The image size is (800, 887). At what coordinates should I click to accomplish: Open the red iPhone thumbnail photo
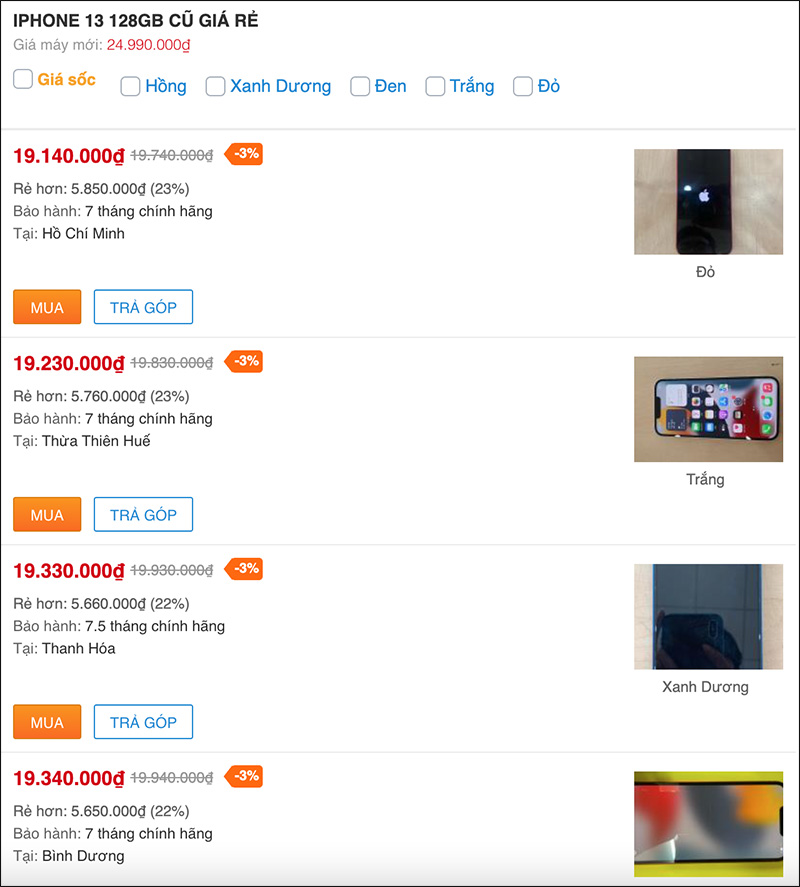pyautogui.click(x=708, y=202)
